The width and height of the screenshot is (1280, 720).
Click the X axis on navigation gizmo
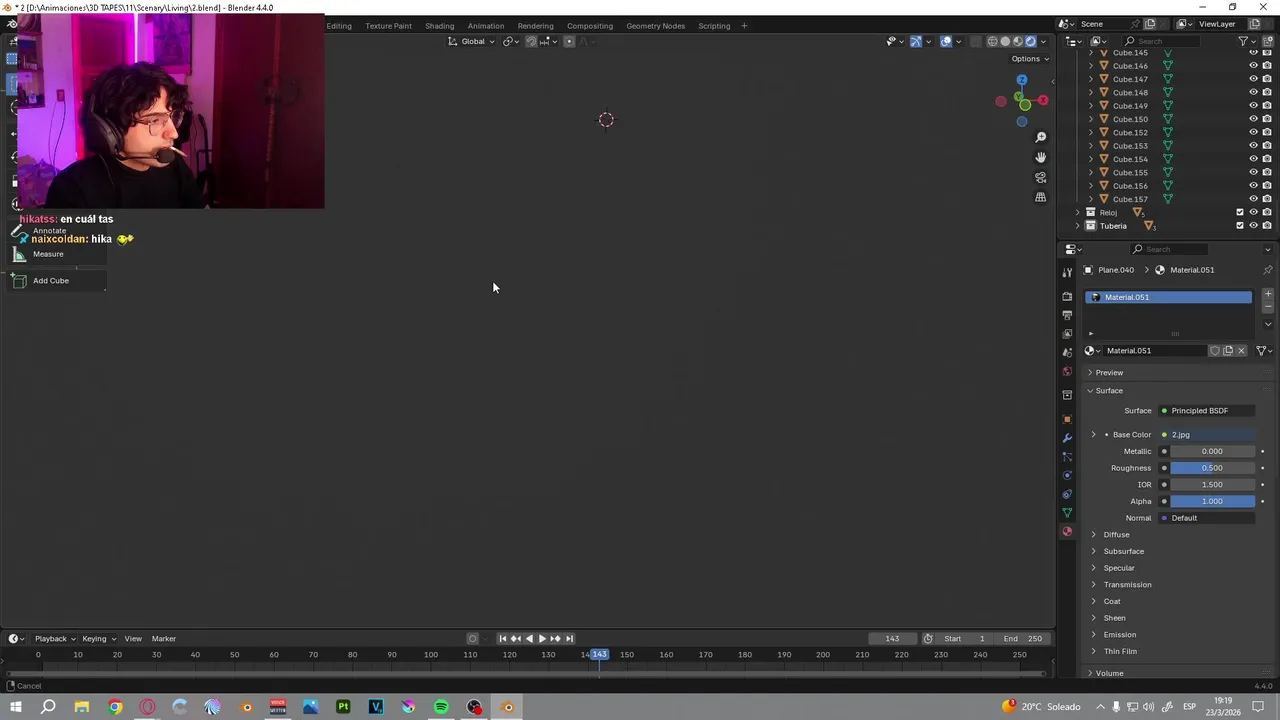1042,100
